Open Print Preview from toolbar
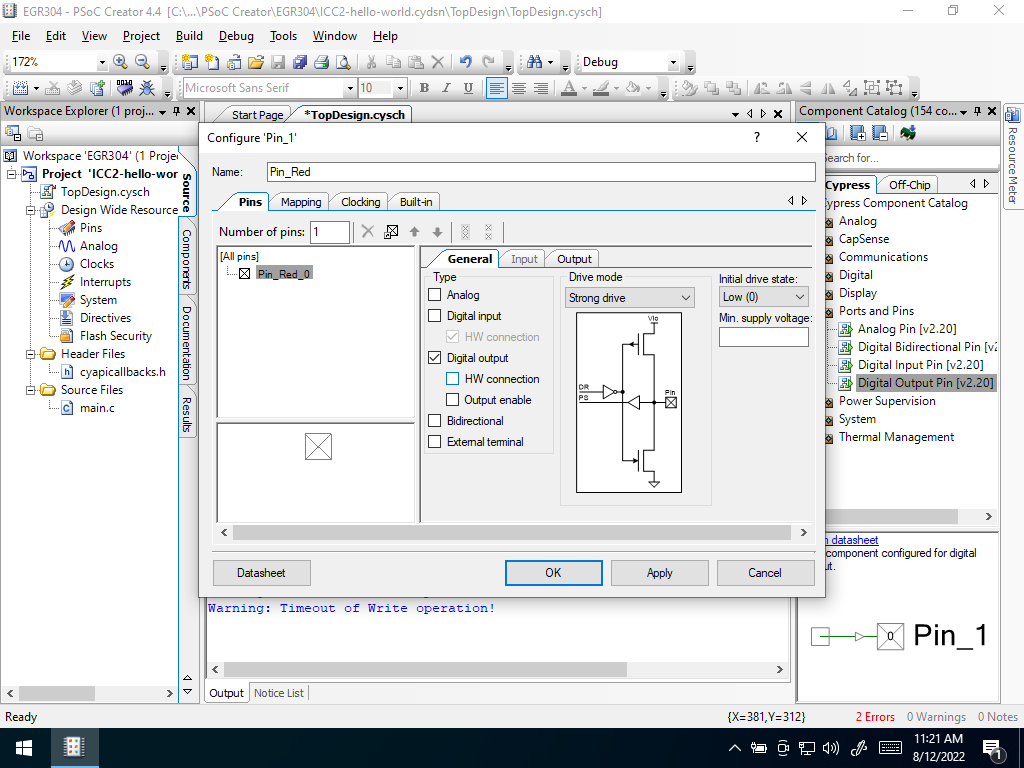 point(343,62)
